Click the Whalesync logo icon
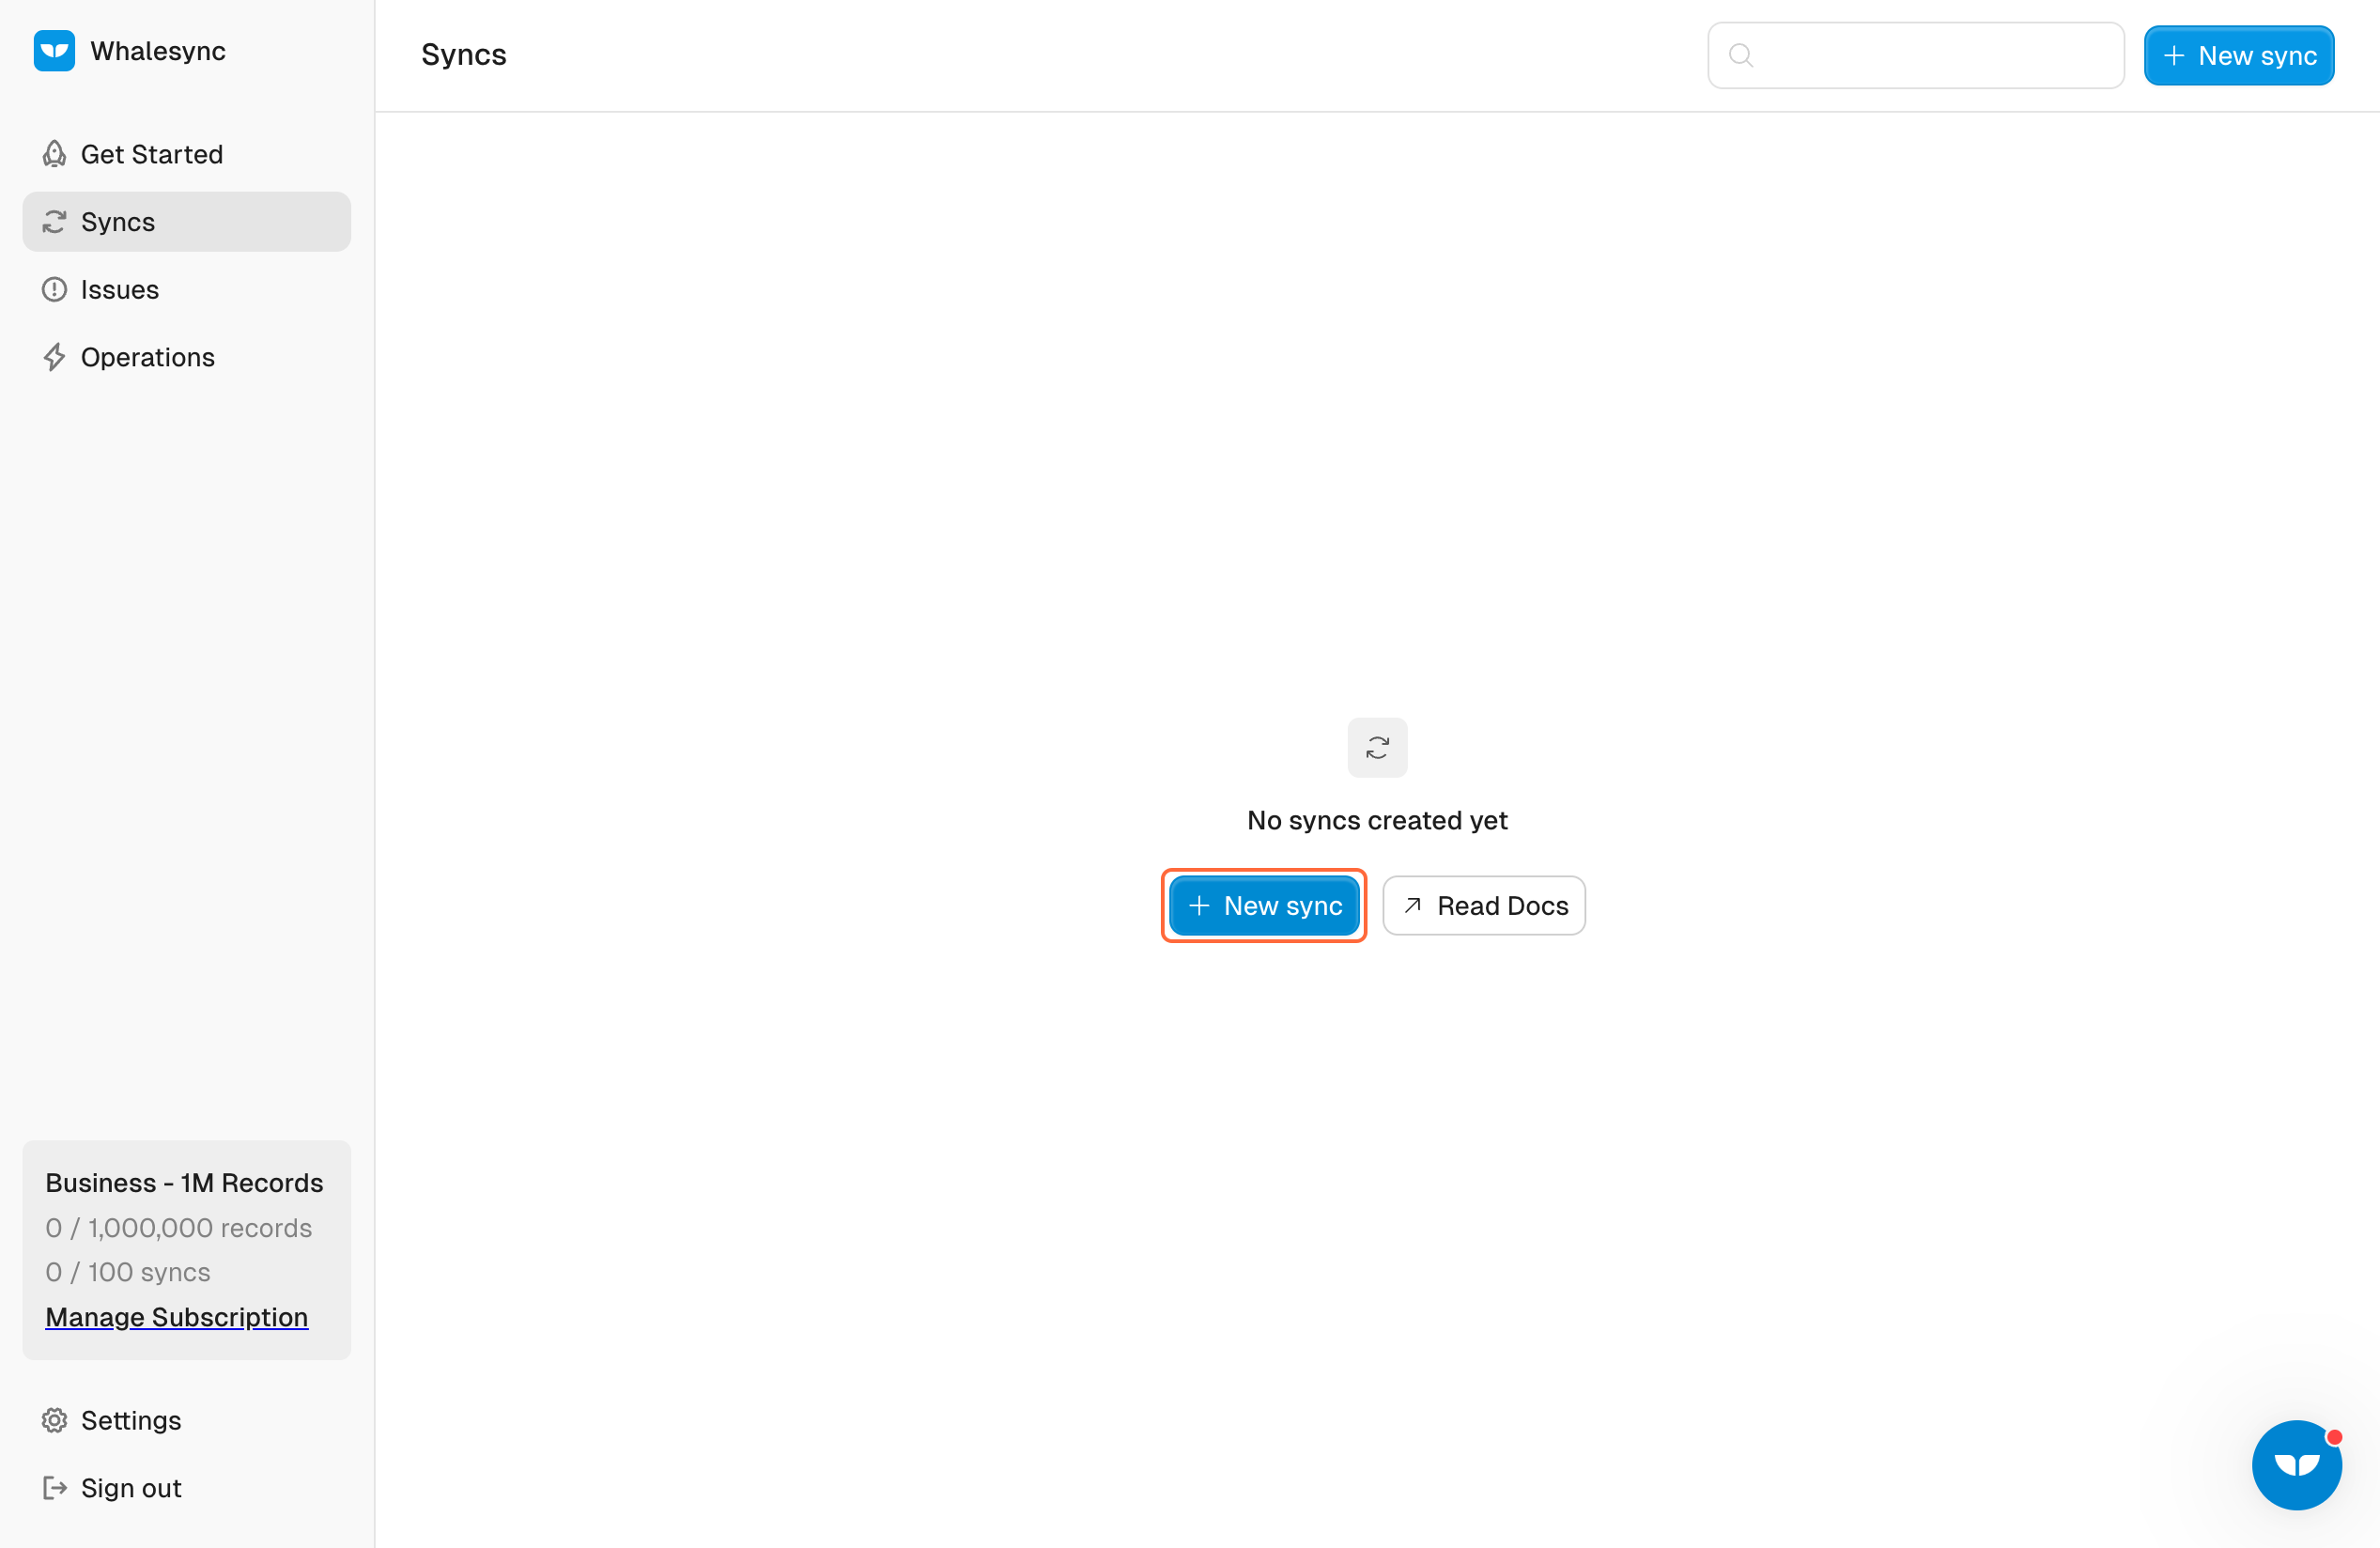 (x=54, y=51)
